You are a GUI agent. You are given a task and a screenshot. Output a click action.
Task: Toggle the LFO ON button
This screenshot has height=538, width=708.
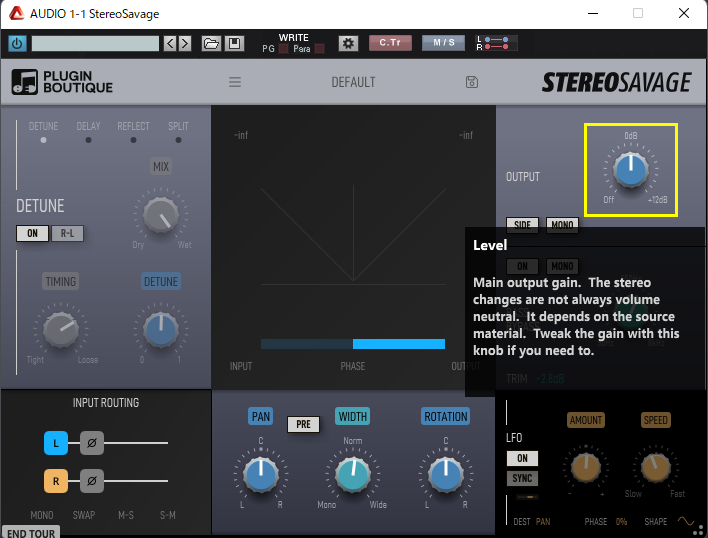coord(522,458)
